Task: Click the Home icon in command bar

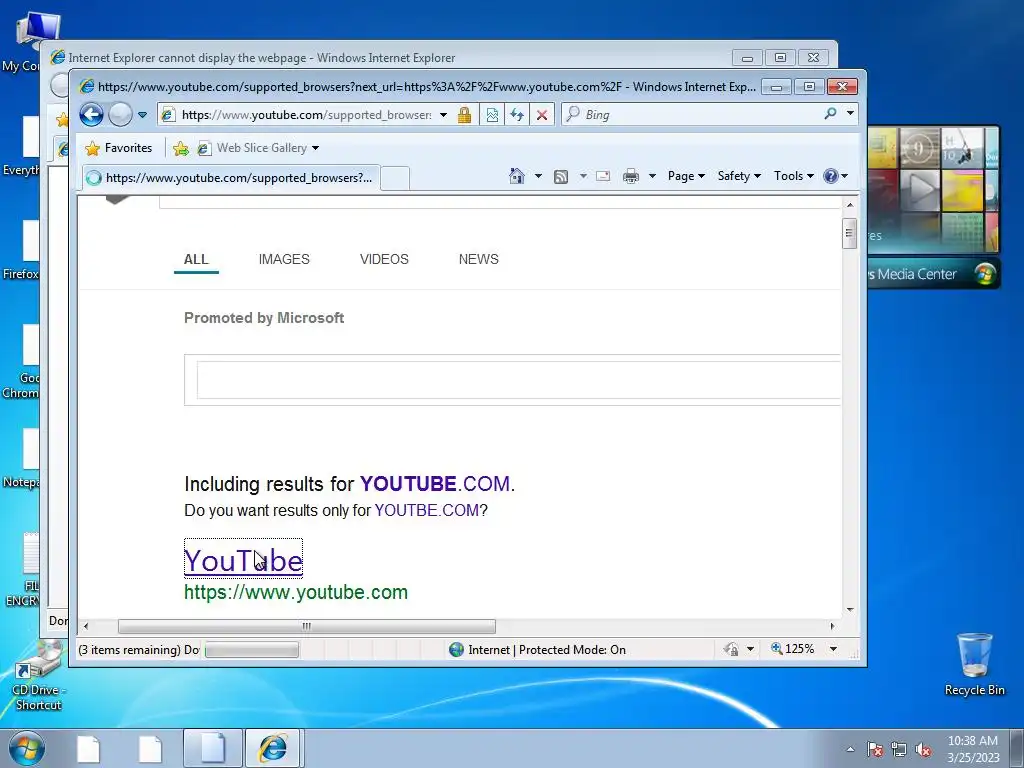Action: point(517,176)
